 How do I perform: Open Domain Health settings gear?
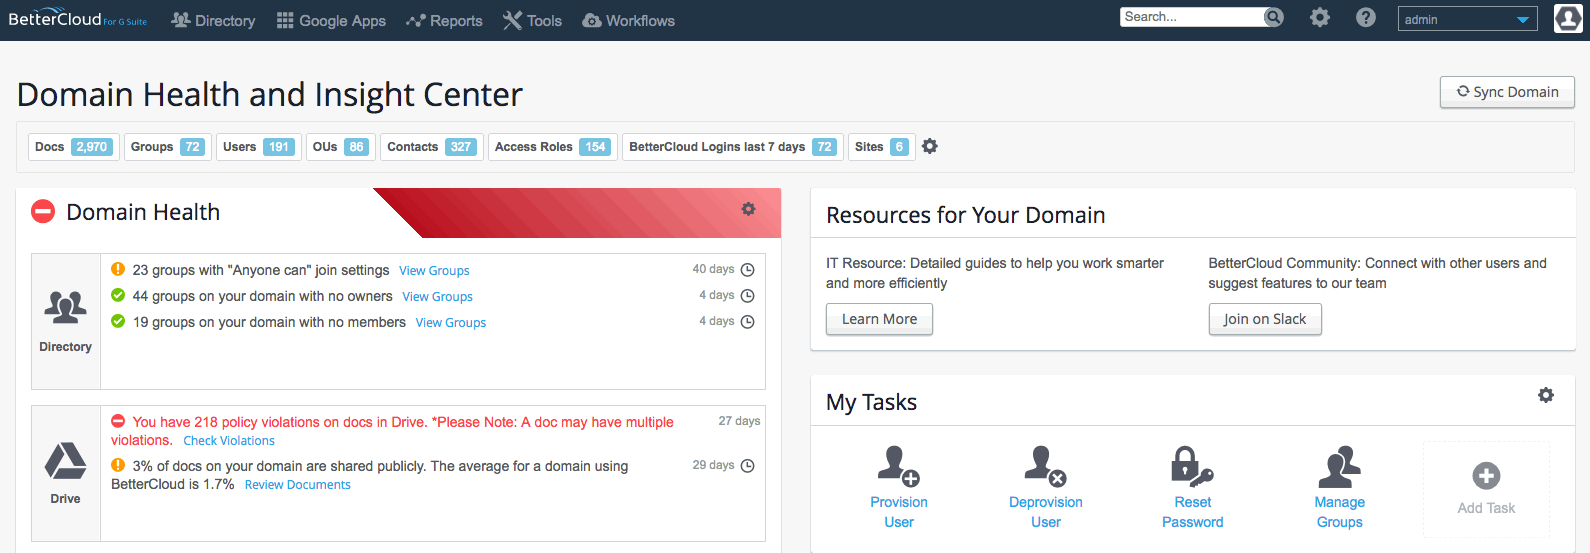pyautogui.click(x=748, y=209)
